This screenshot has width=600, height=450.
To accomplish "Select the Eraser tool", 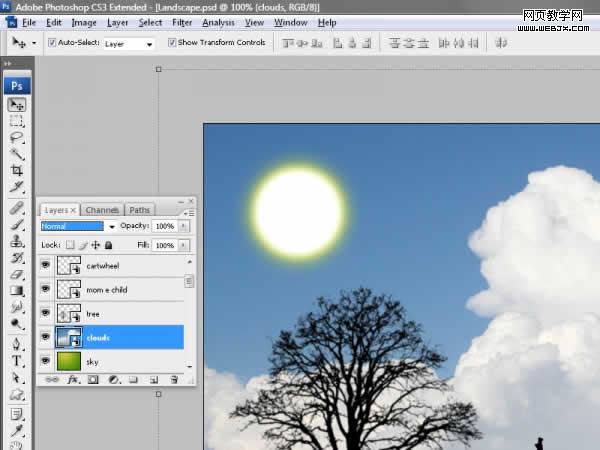I will [x=17, y=274].
